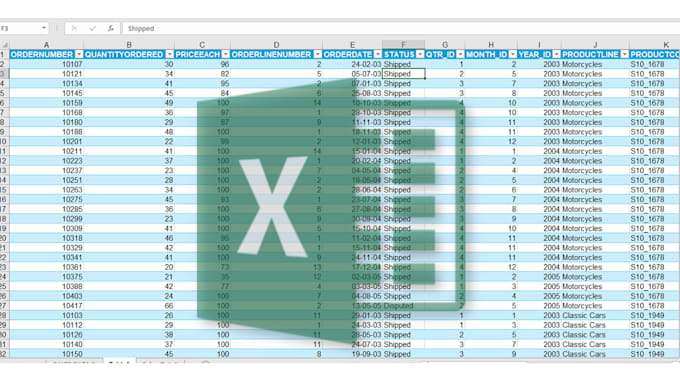Select column B header
This screenshot has width=680, height=383.
129,45
